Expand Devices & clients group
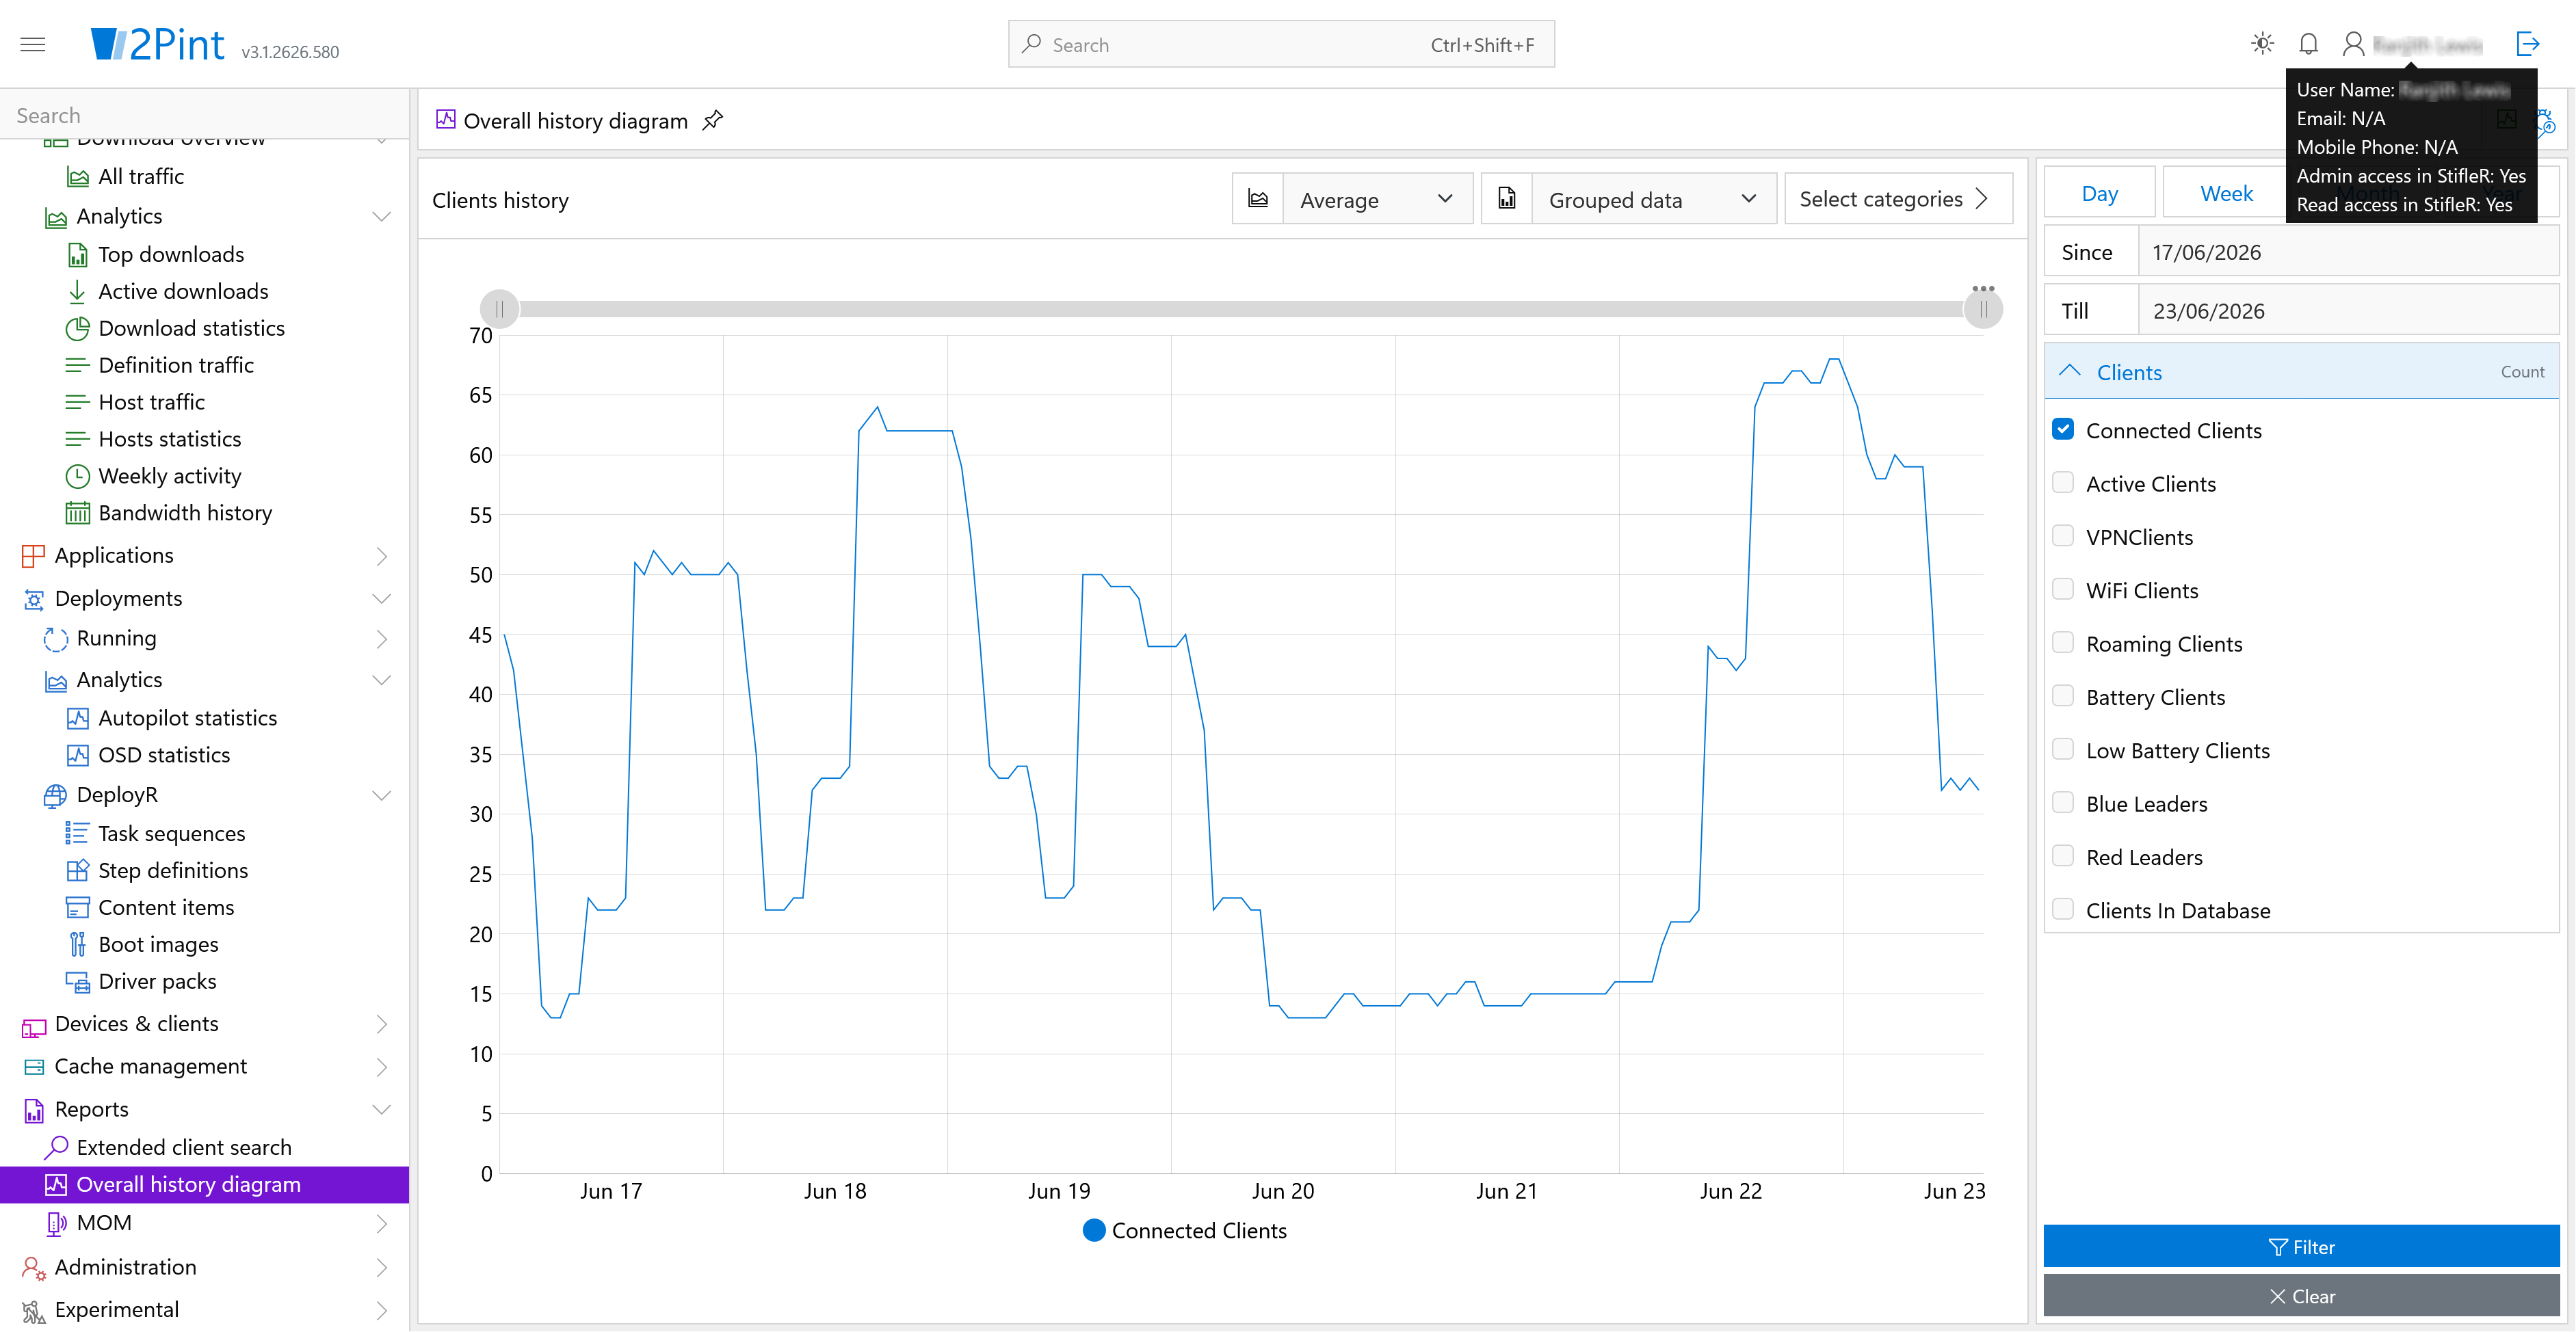 point(381,1025)
